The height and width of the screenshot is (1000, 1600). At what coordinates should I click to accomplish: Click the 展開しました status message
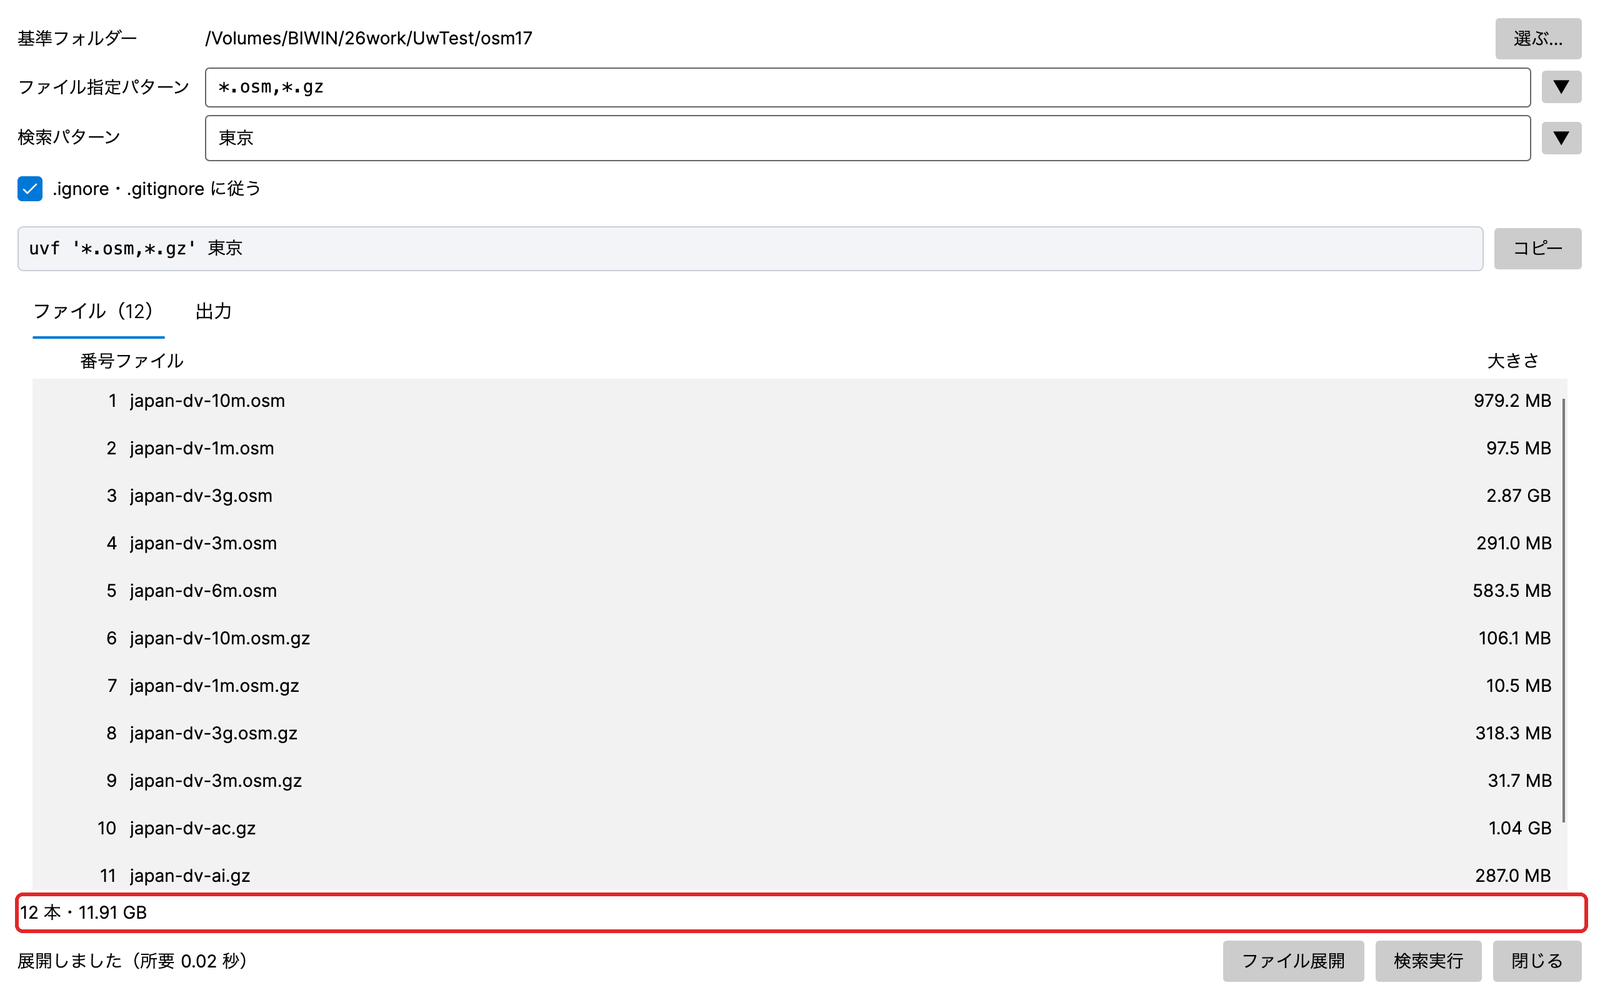click(x=132, y=961)
